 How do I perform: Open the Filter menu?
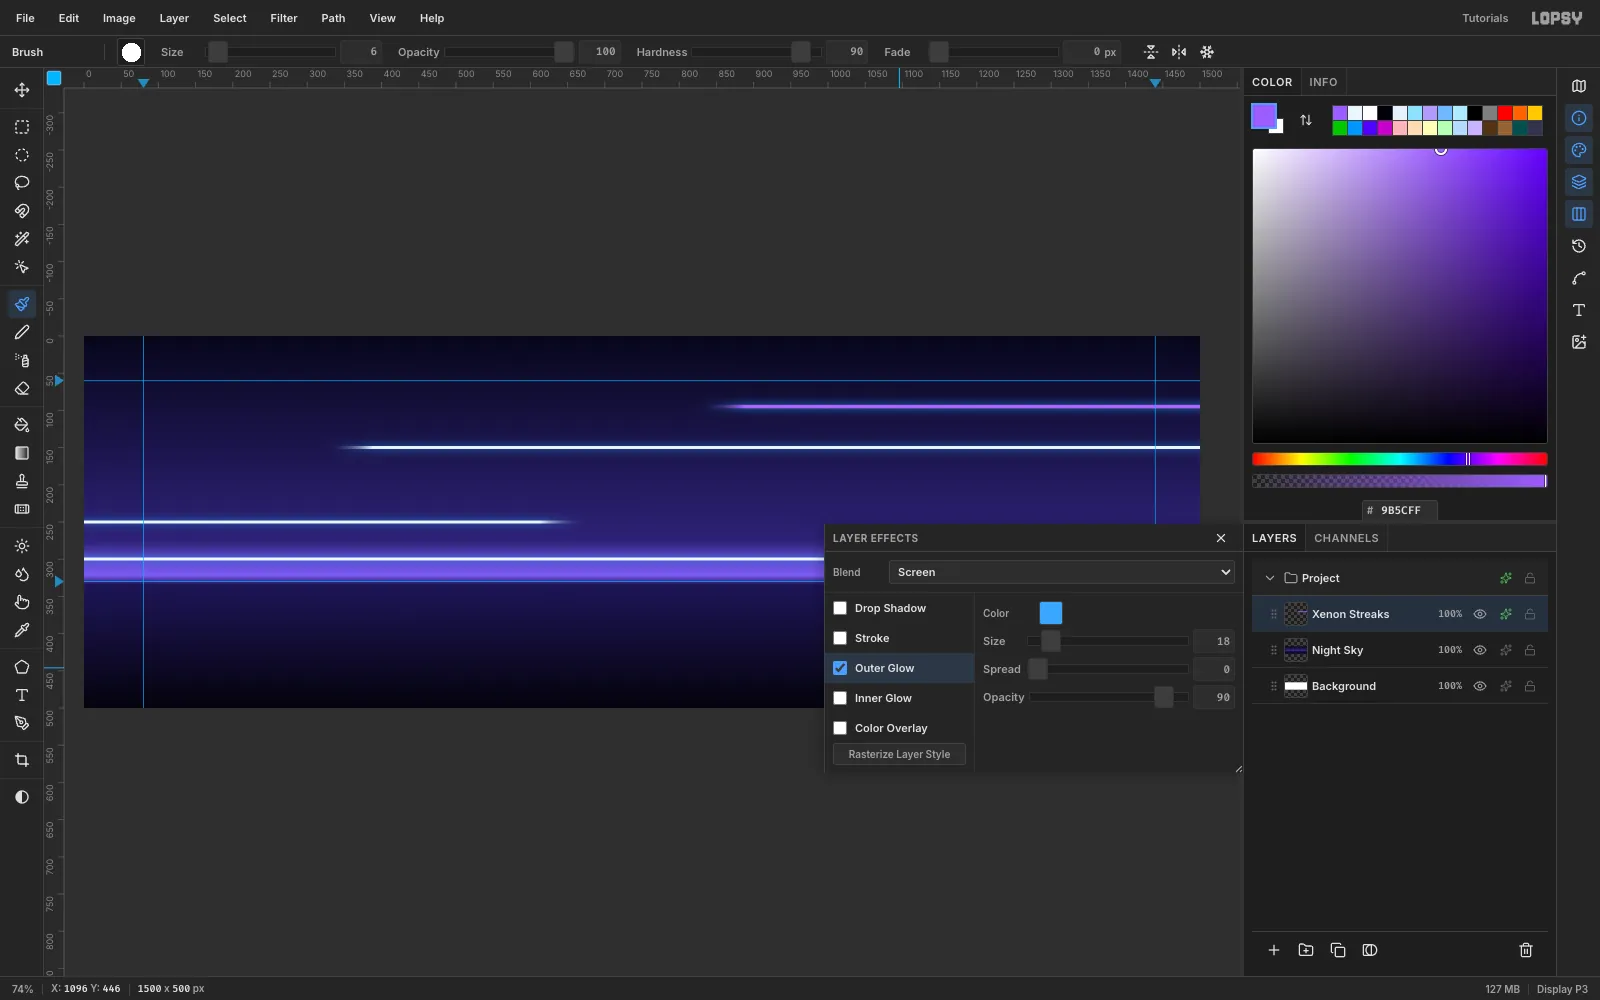coord(284,18)
